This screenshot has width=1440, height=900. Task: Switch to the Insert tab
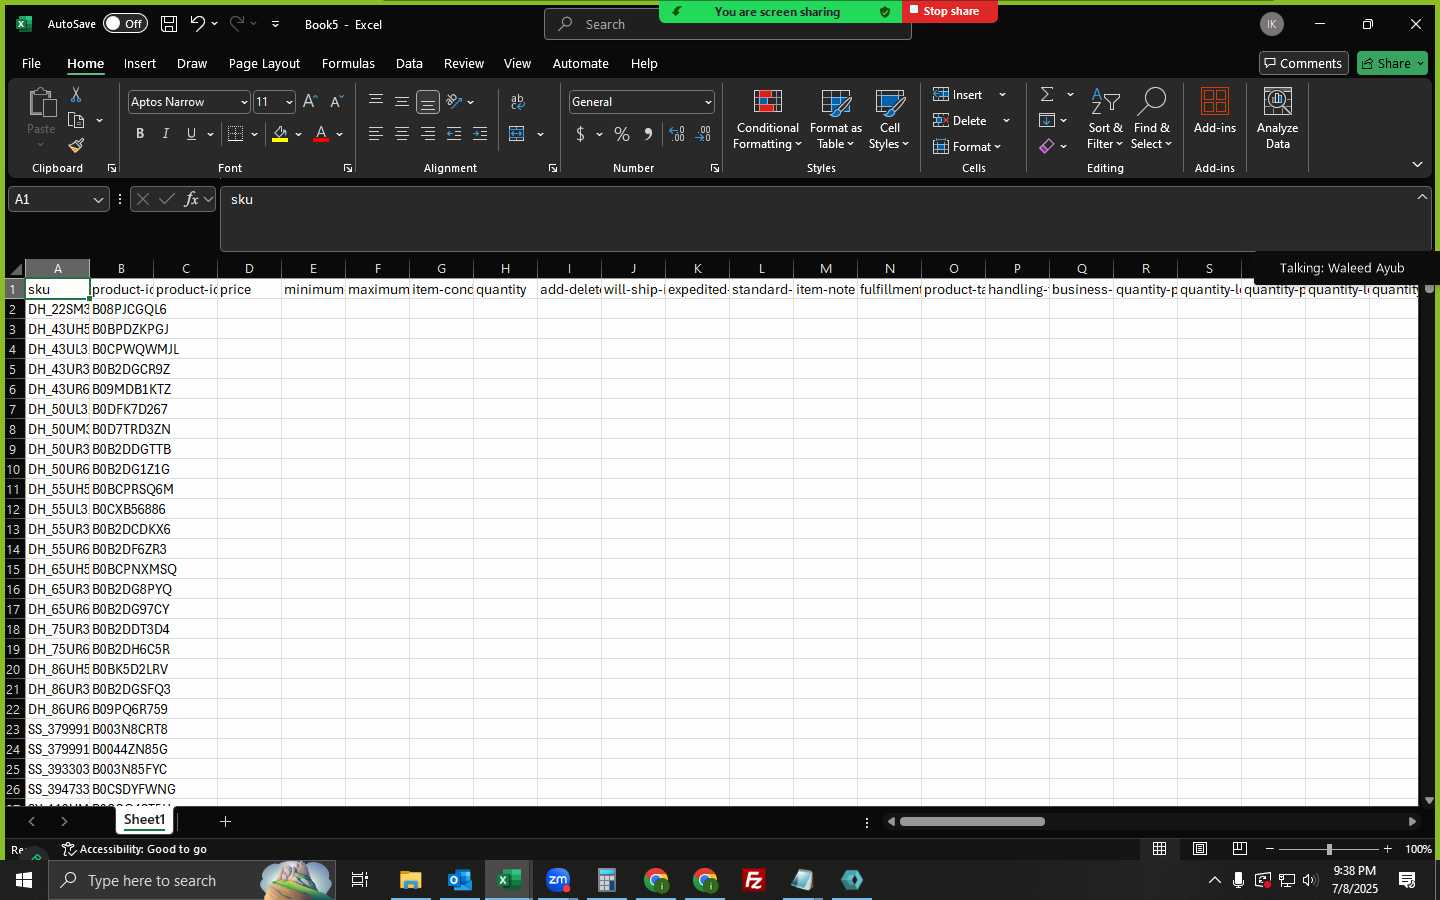point(140,63)
